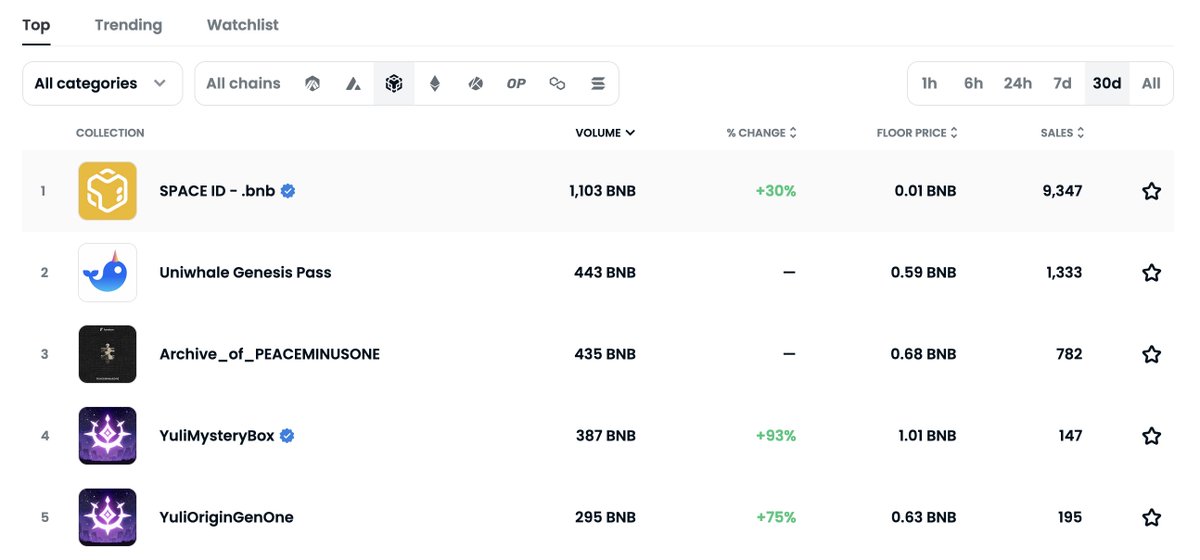Open YuliOriginGenOne collection link

coord(226,517)
